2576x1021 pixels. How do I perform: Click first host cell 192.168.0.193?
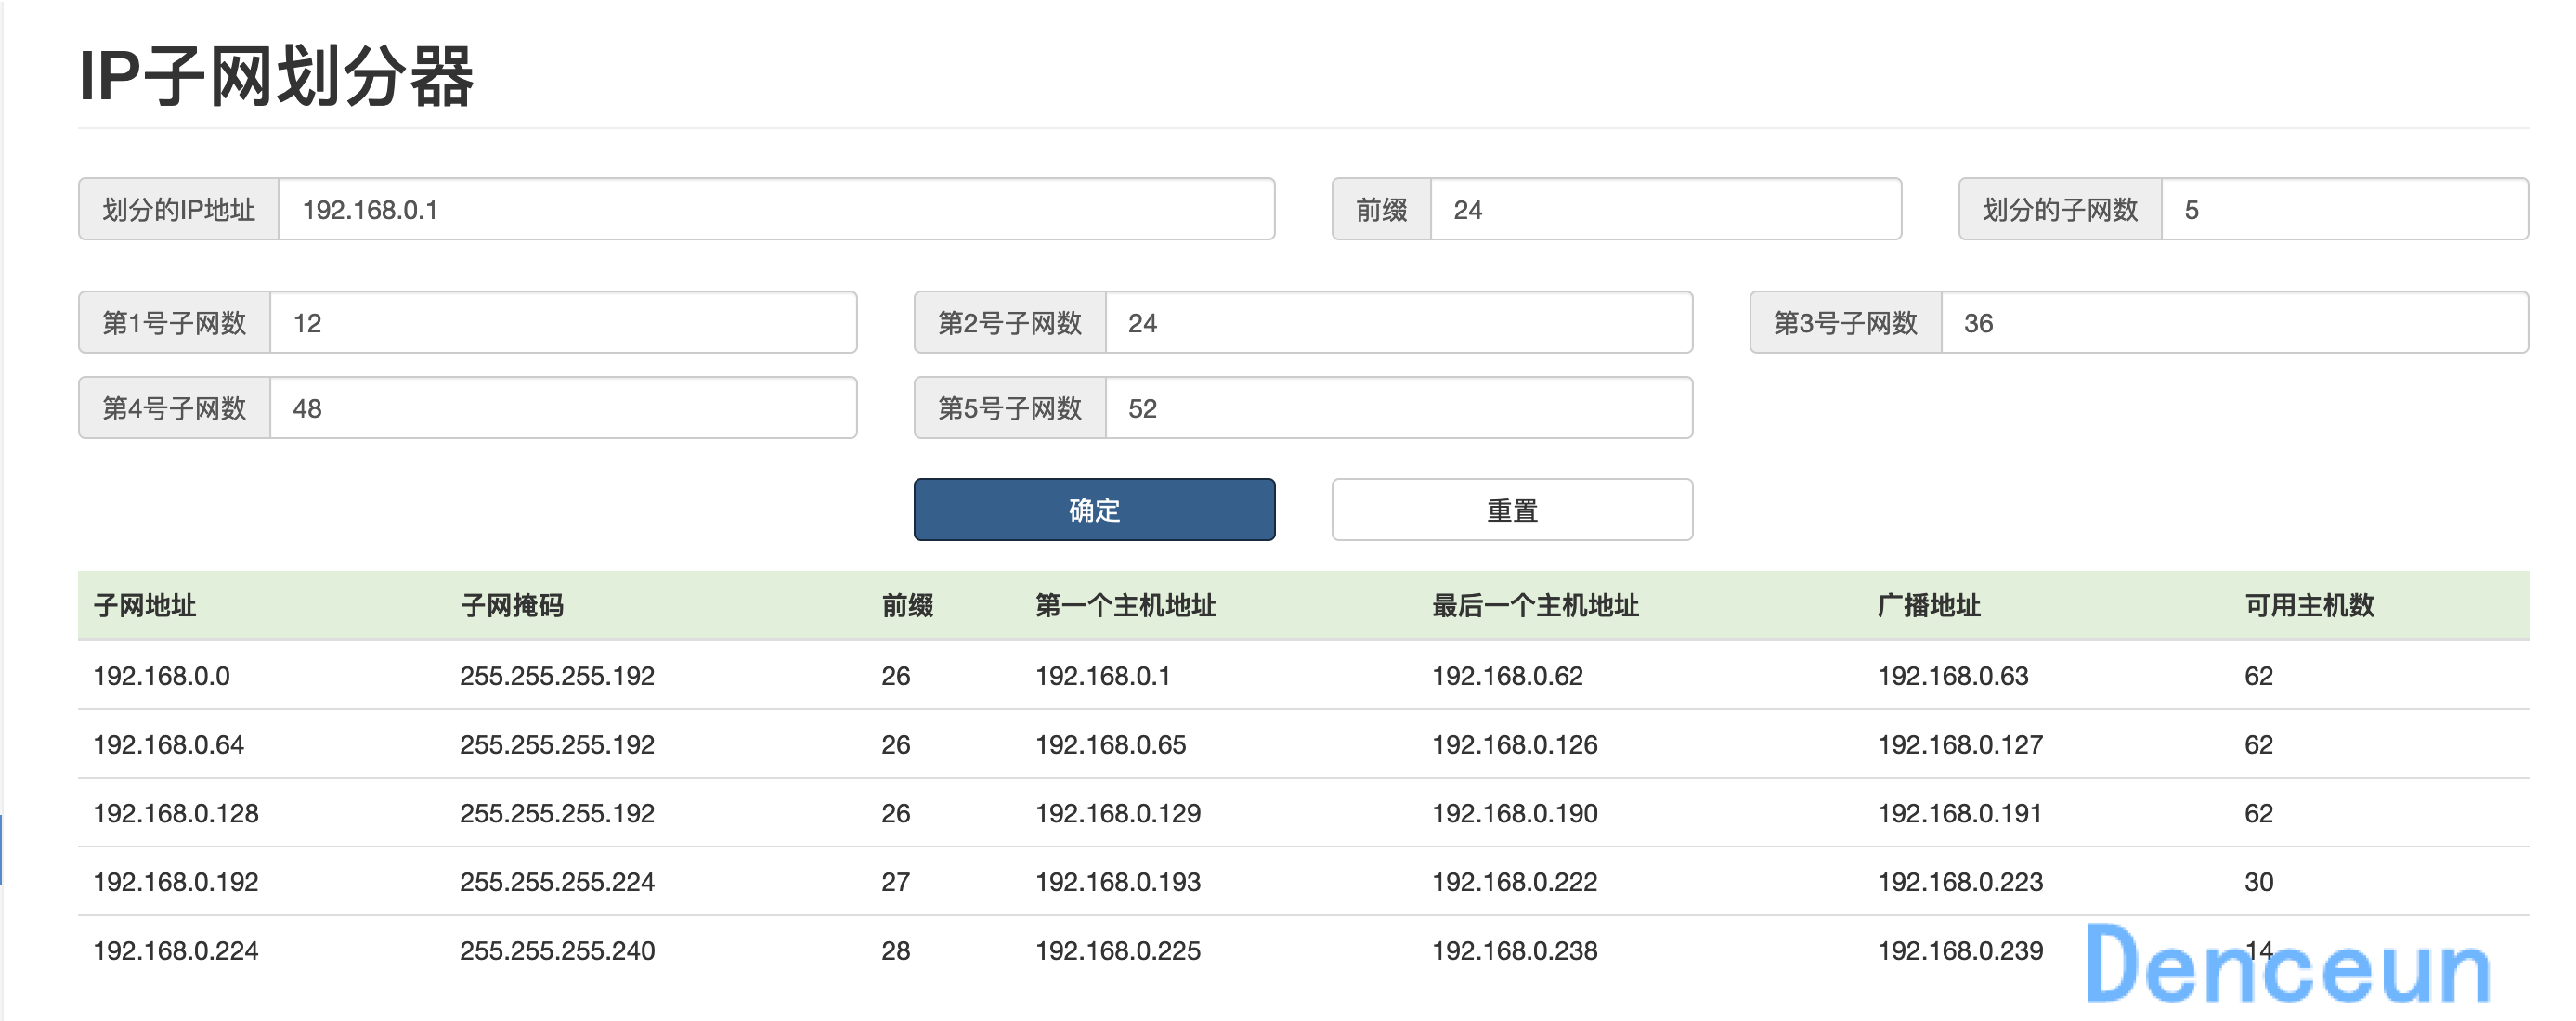(x=1118, y=882)
